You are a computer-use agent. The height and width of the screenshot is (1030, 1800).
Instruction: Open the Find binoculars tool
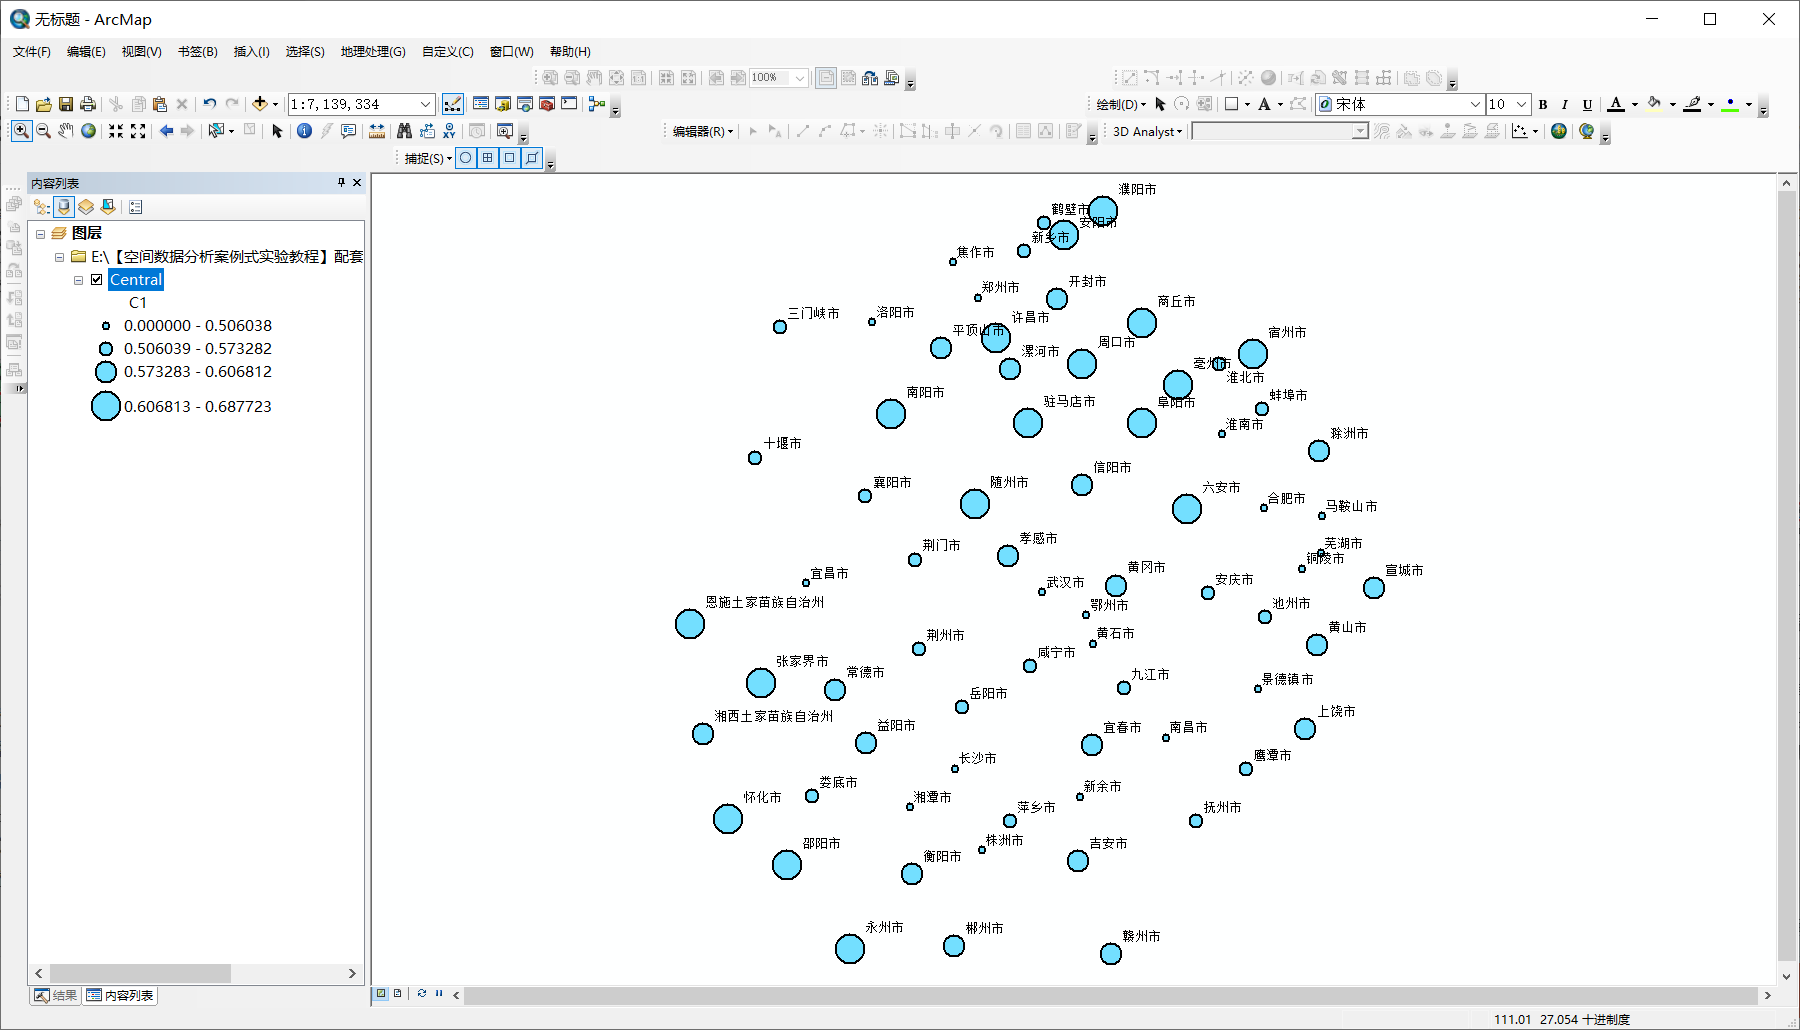[404, 131]
